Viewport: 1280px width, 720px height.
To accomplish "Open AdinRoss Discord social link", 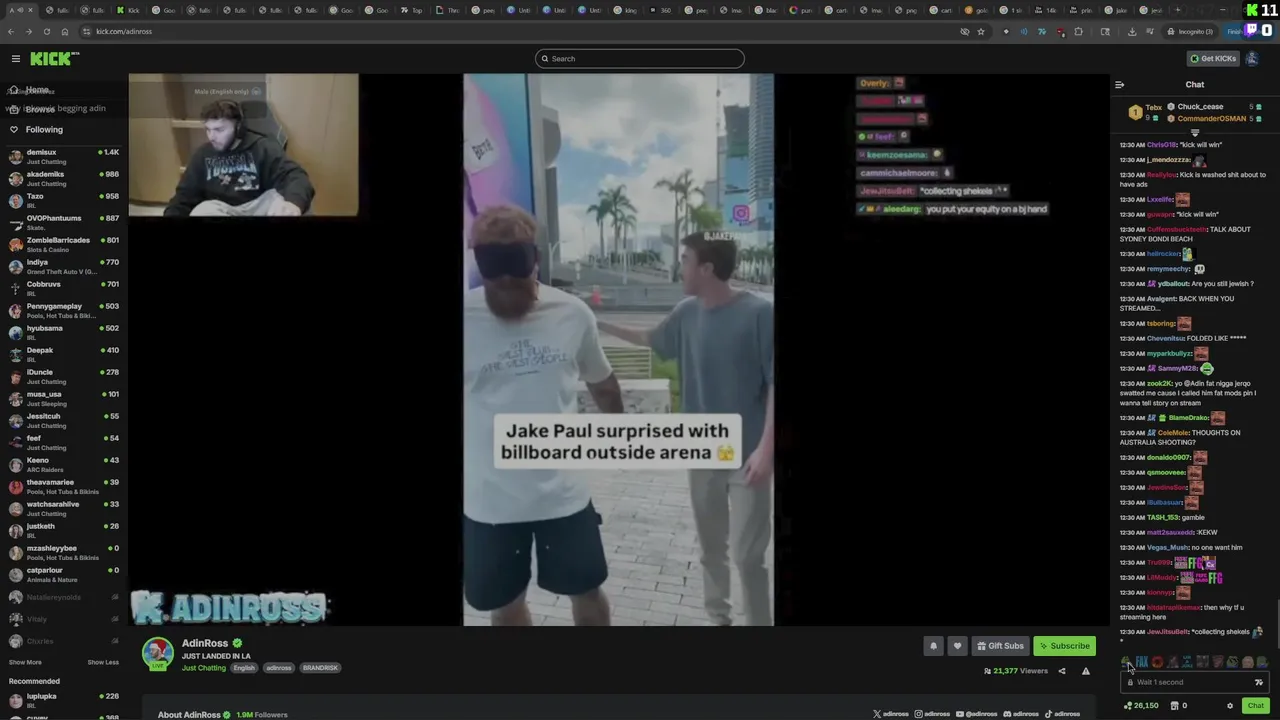I will point(1020,714).
